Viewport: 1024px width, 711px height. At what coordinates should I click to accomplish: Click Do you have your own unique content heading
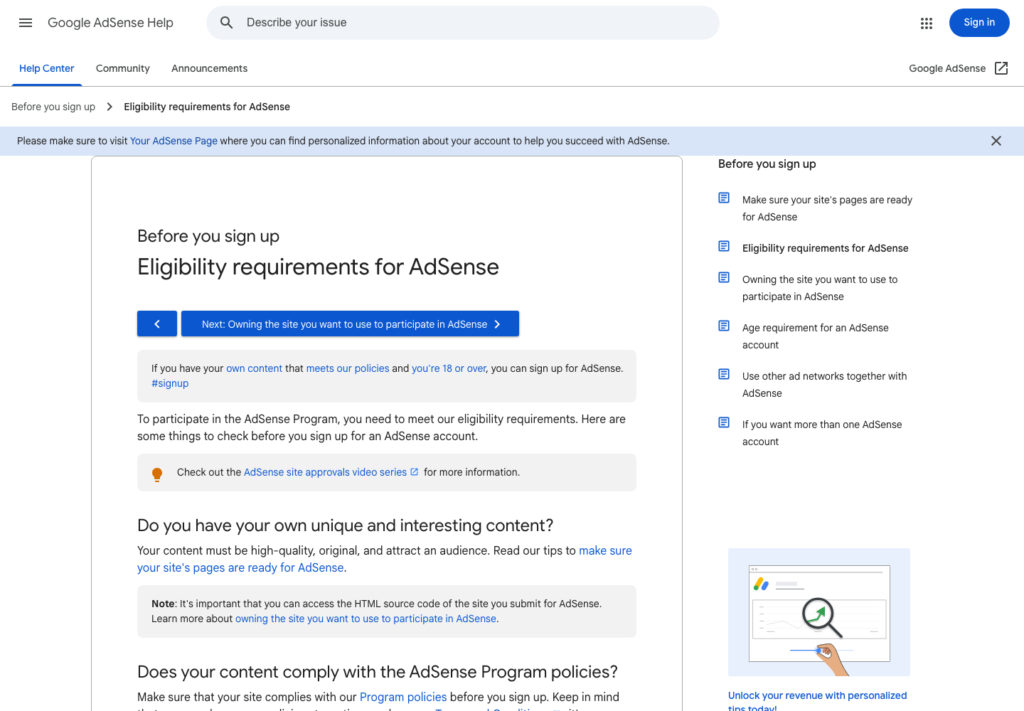point(345,526)
